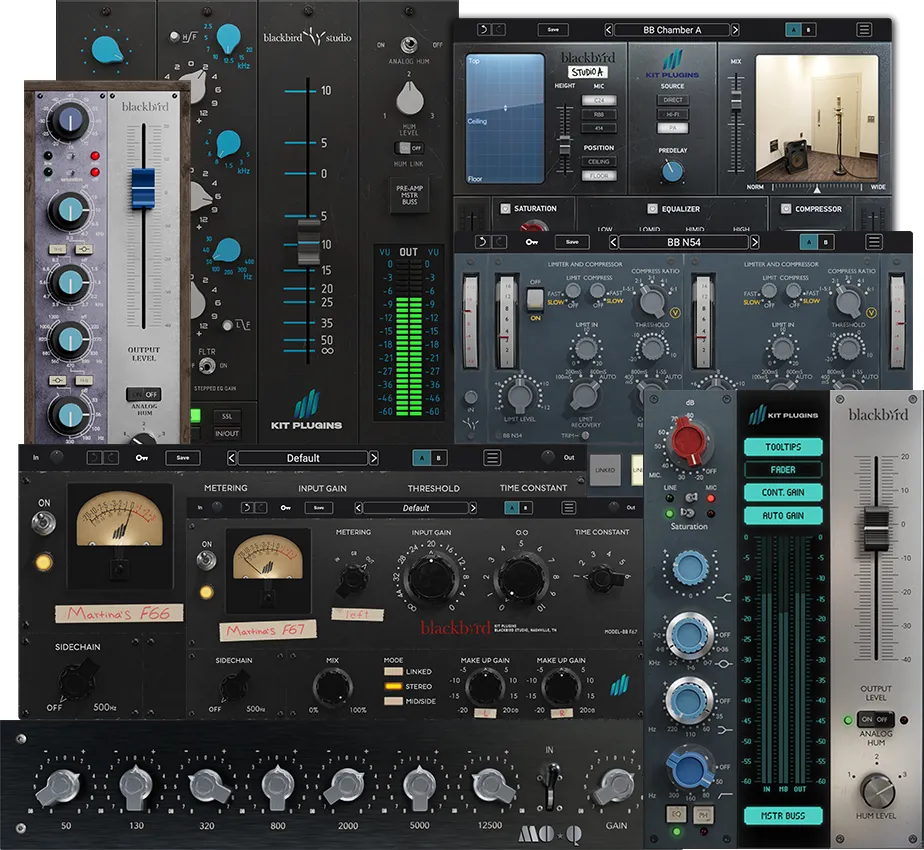Click the red dB gain knob on channel strip
The width and height of the screenshot is (924, 850).
pos(687,441)
